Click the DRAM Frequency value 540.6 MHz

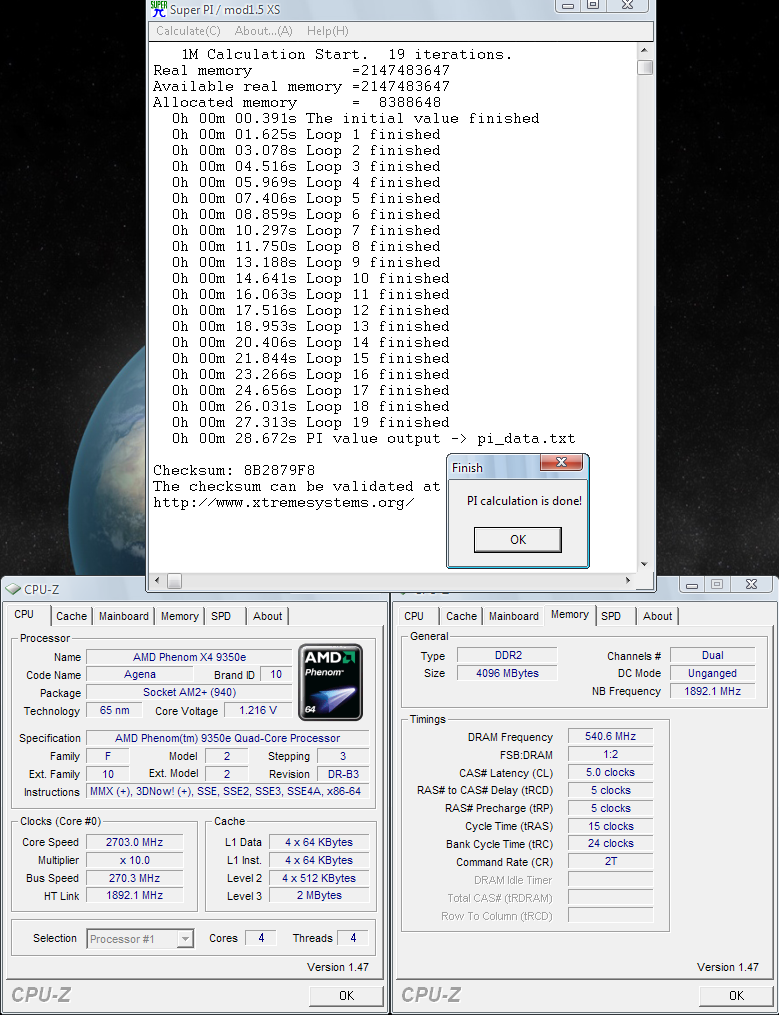point(611,736)
